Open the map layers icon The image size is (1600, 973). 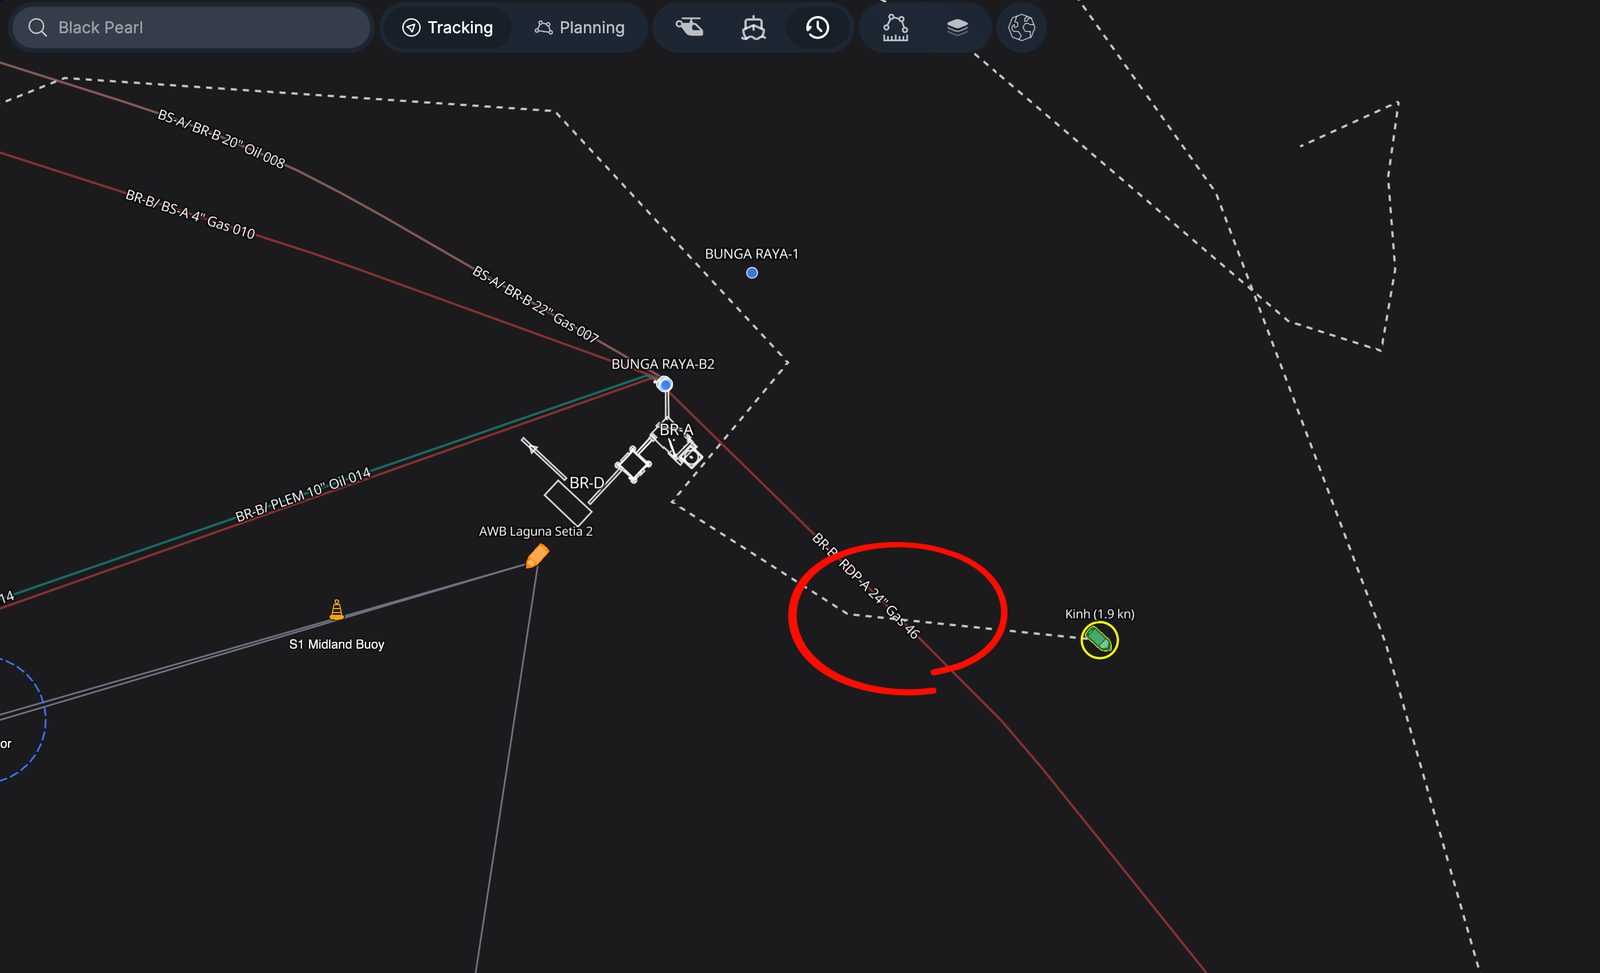coord(957,27)
